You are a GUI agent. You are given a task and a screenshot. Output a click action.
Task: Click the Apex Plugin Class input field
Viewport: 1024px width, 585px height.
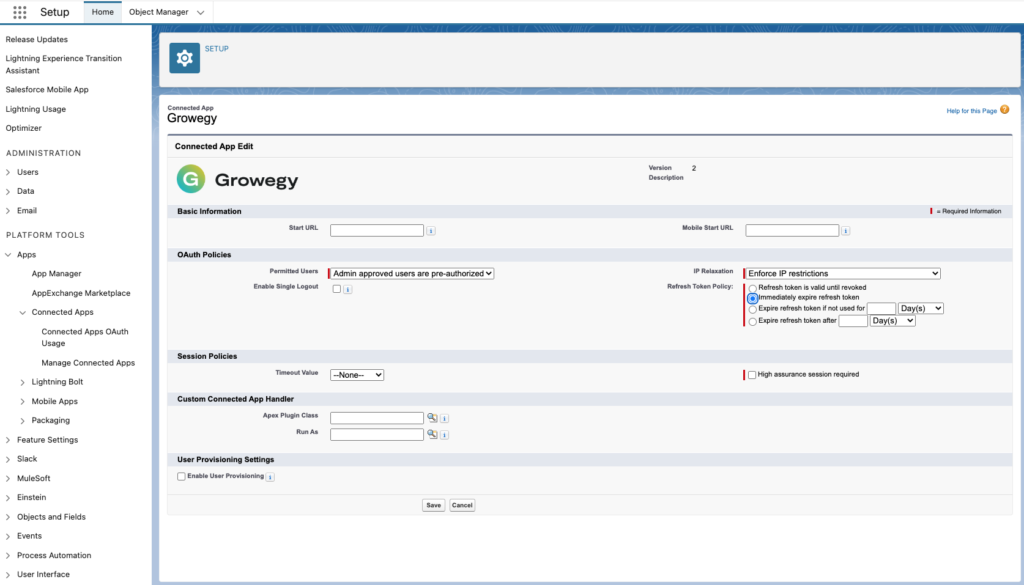tap(377, 418)
